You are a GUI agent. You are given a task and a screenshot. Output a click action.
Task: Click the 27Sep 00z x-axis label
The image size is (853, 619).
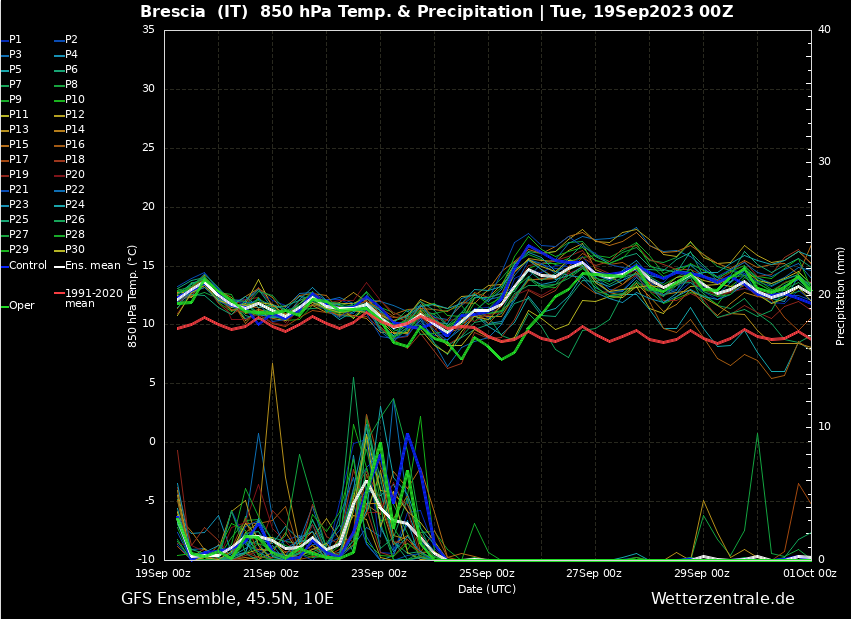[x=594, y=573]
